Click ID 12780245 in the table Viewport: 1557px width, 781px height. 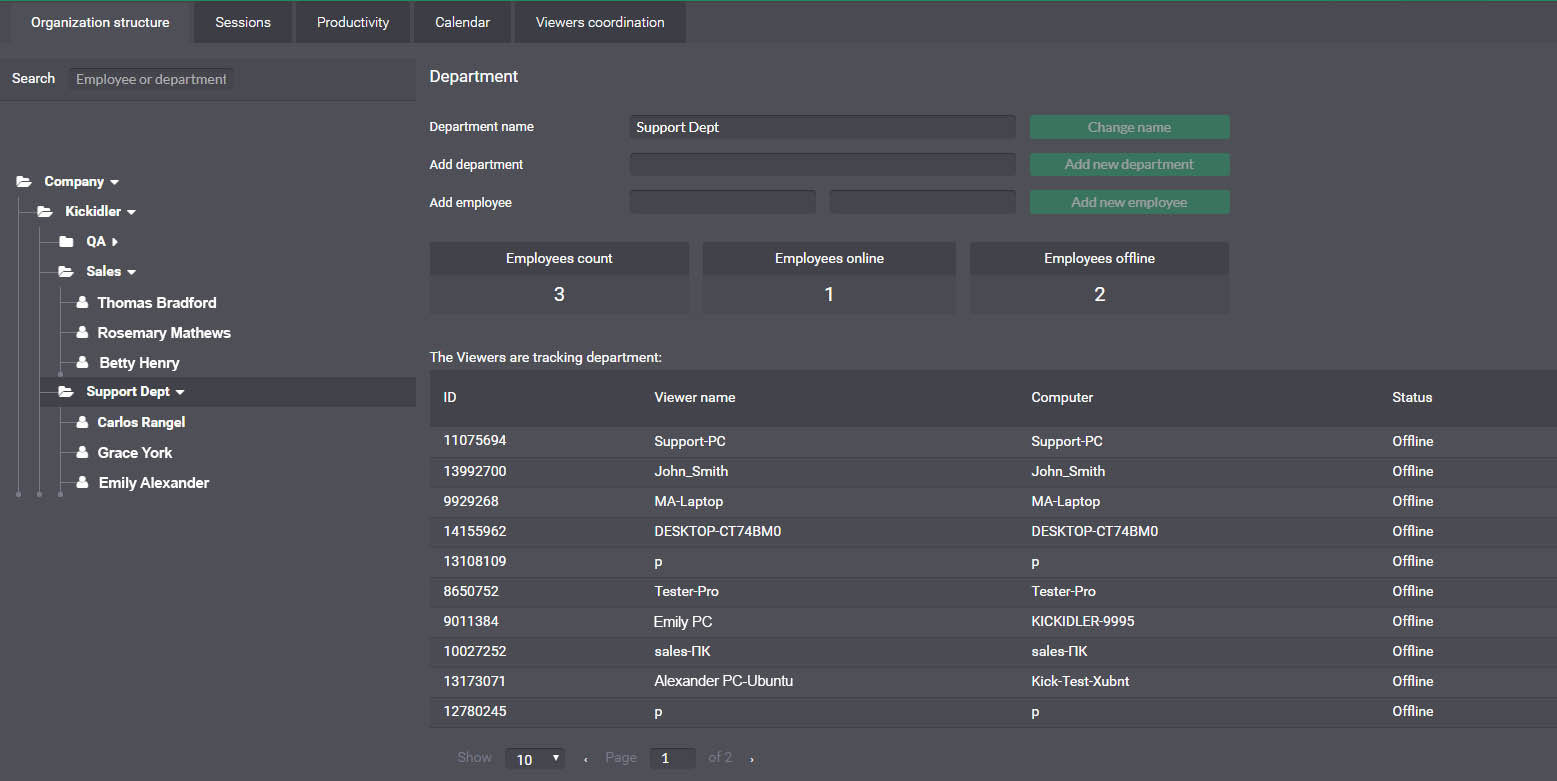[475, 711]
